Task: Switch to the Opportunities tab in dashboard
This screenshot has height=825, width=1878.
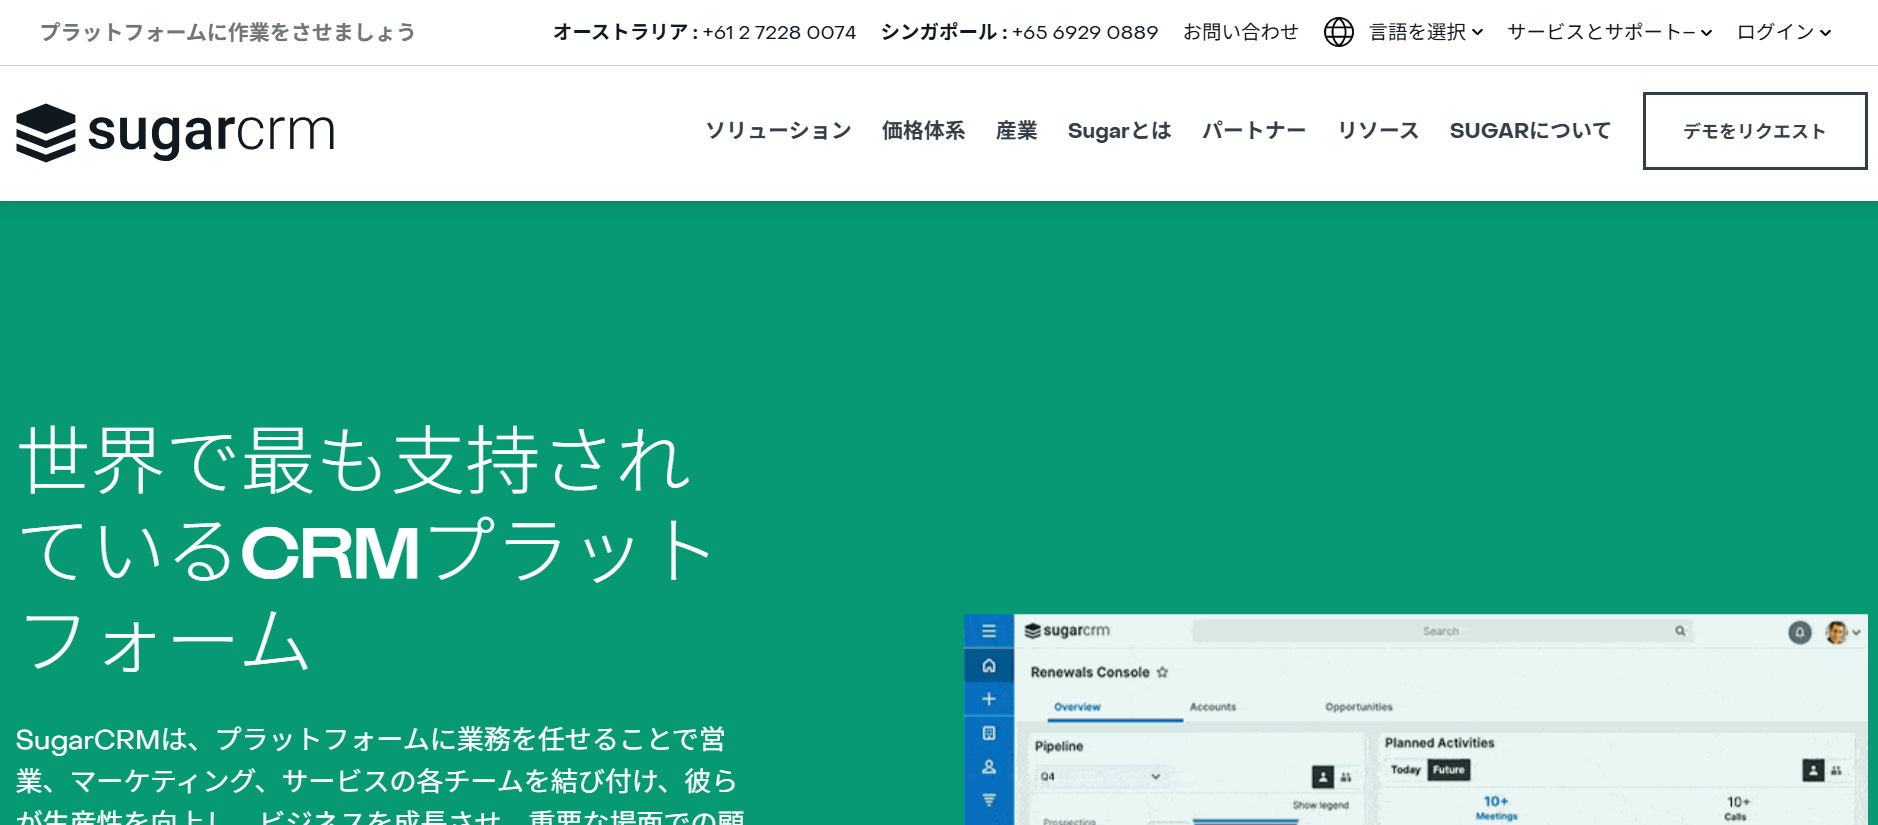Action: click(1359, 707)
